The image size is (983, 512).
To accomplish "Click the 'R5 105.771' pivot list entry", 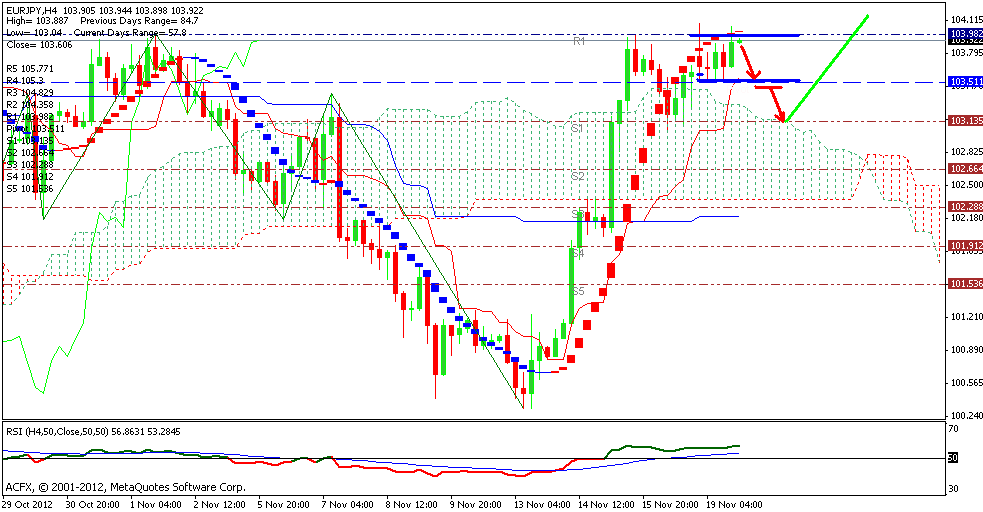I will (29, 69).
